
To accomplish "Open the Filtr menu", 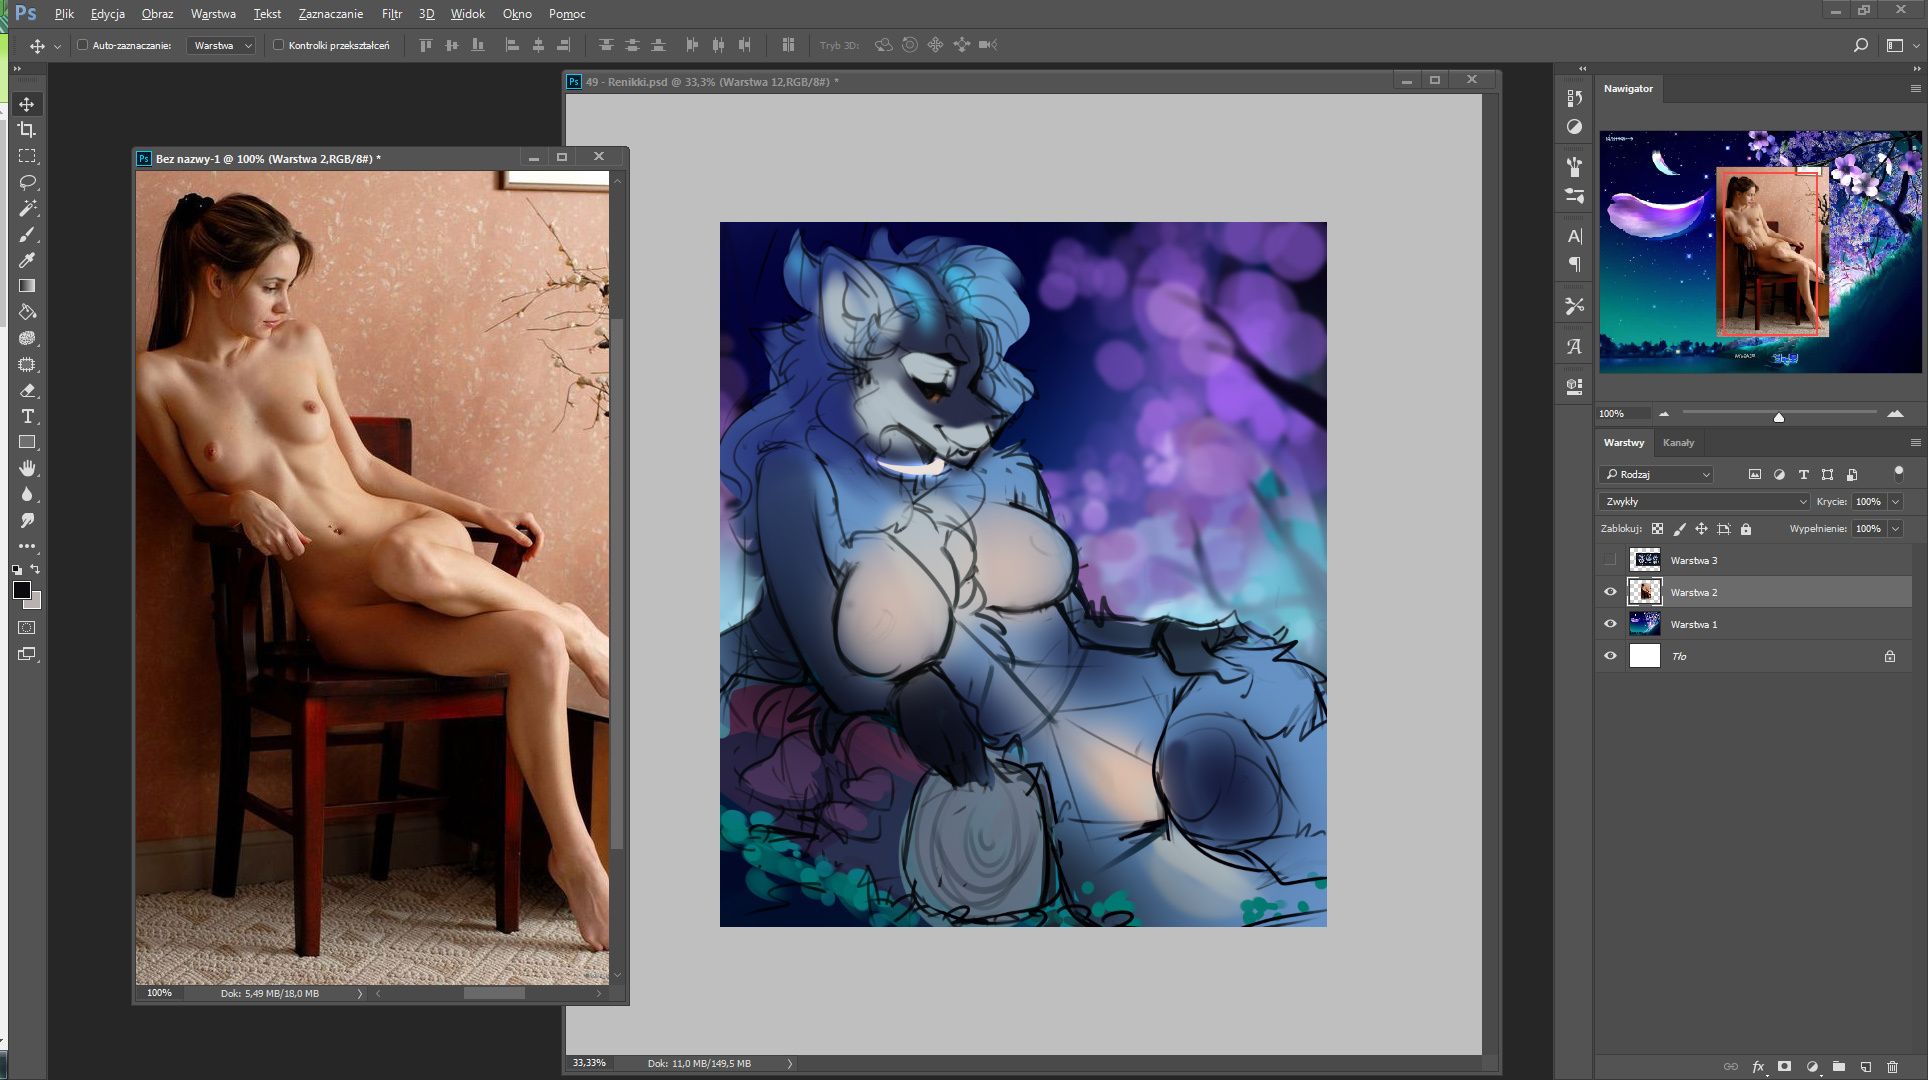I will coord(391,14).
